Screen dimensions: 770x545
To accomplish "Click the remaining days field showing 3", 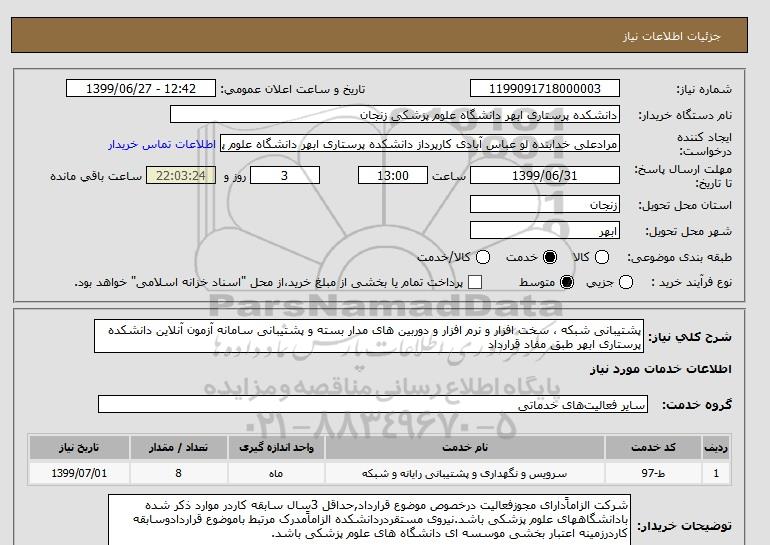I will tap(285, 175).
